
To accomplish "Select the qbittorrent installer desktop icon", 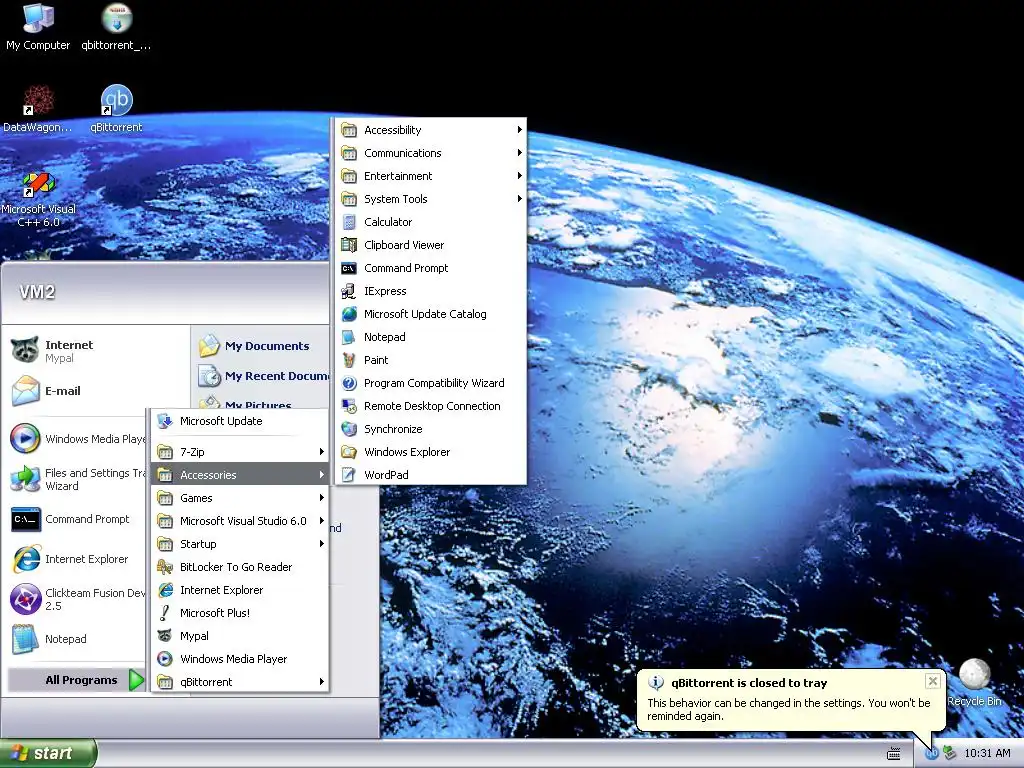I will pos(116,26).
